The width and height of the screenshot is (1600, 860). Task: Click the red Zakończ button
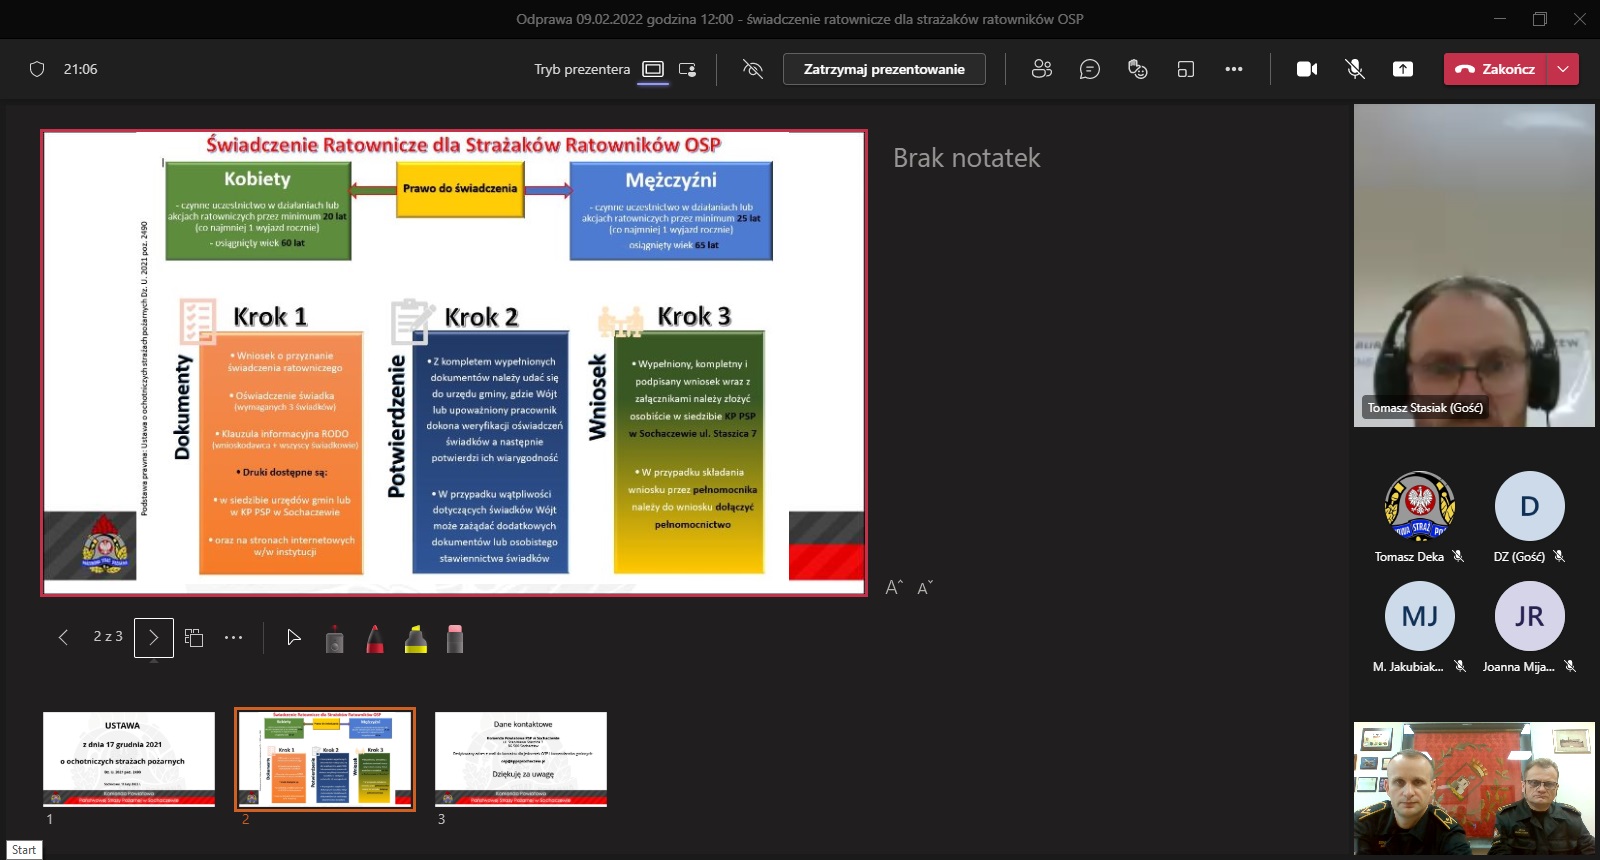tap(1495, 69)
